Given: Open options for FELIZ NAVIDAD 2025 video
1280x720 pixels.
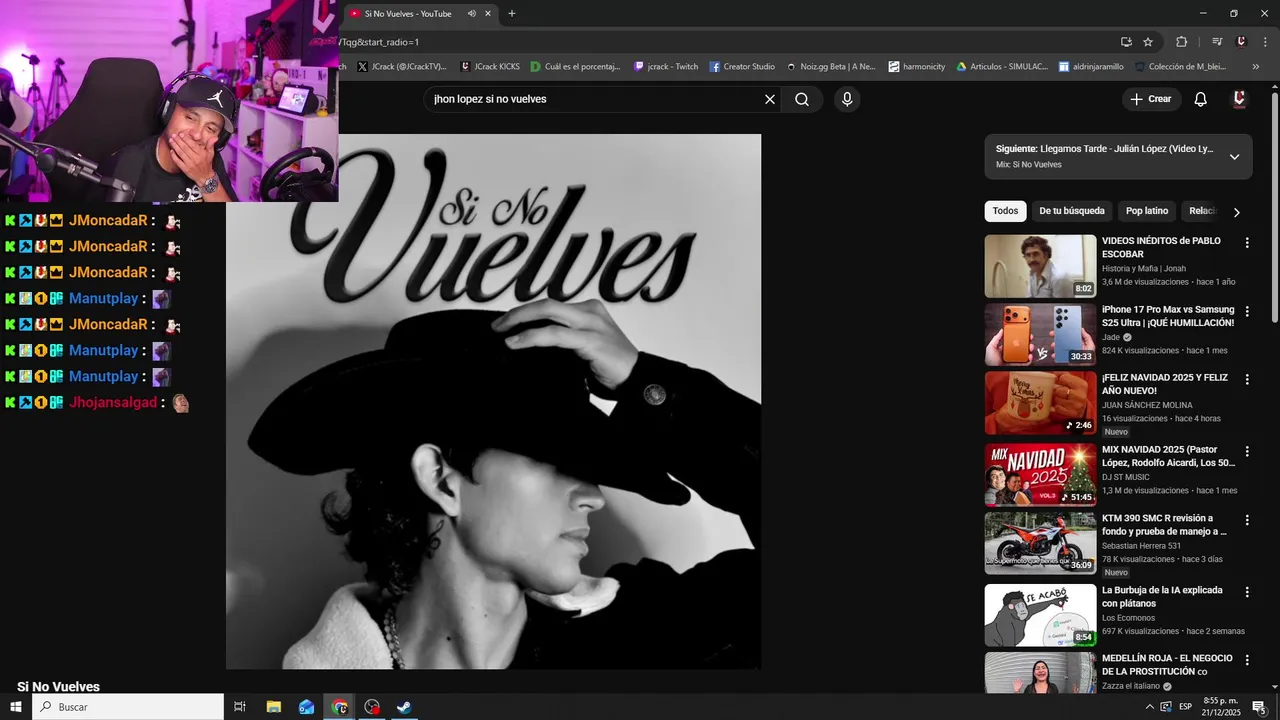Looking at the screenshot, I should (x=1247, y=380).
